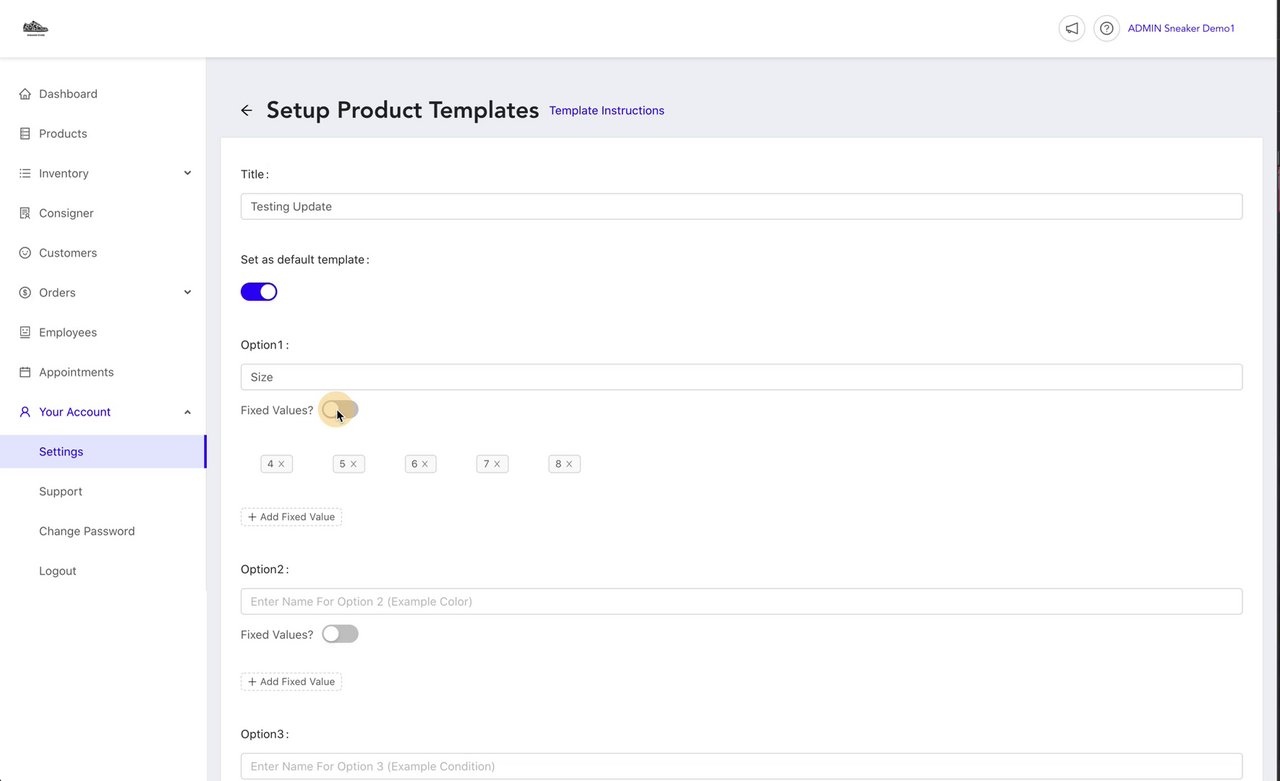Image resolution: width=1280 pixels, height=781 pixels.
Task: Enable Fixed Values for Option2
Action: coord(340,634)
